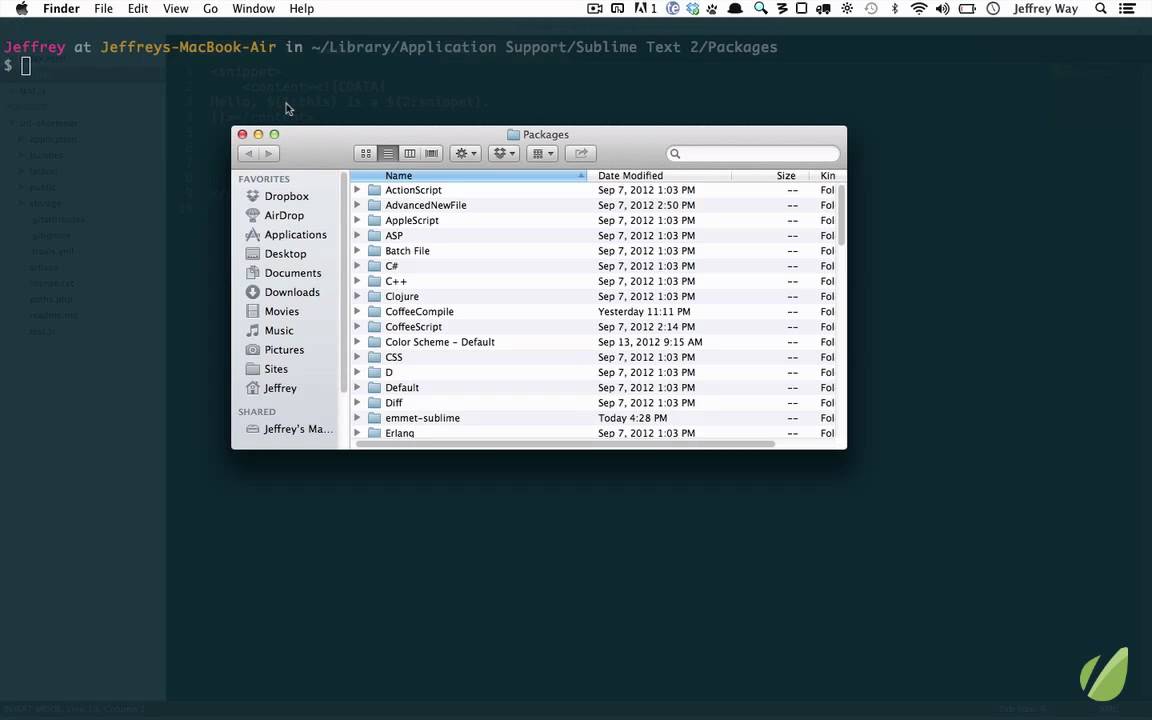Image resolution: width=1152 pixels, height=720 pixels.
Task: Open the View menu
Action: 176,9
